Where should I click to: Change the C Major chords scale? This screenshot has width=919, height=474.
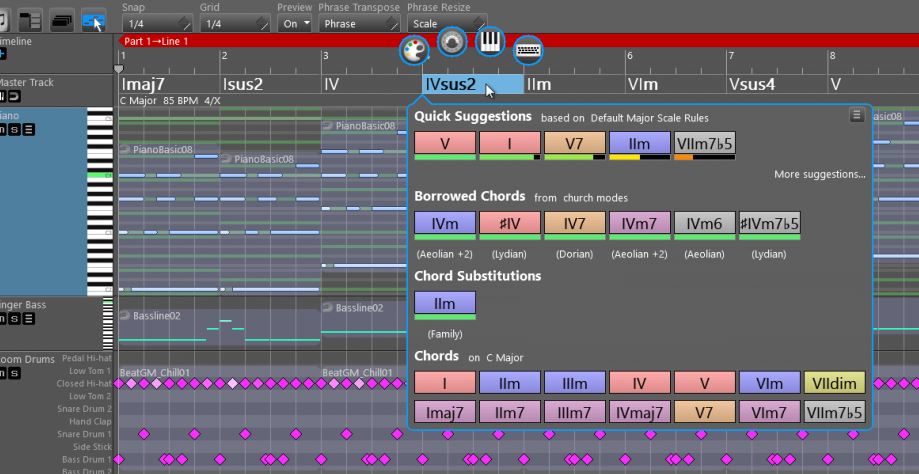(x=505, y=357)
